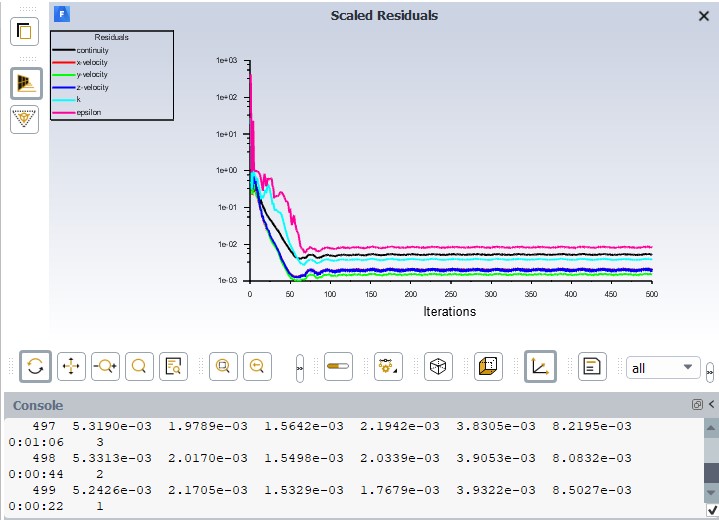Click console value '8.5027e-03'
The image size is (719, 520).
tap(592, 490)
